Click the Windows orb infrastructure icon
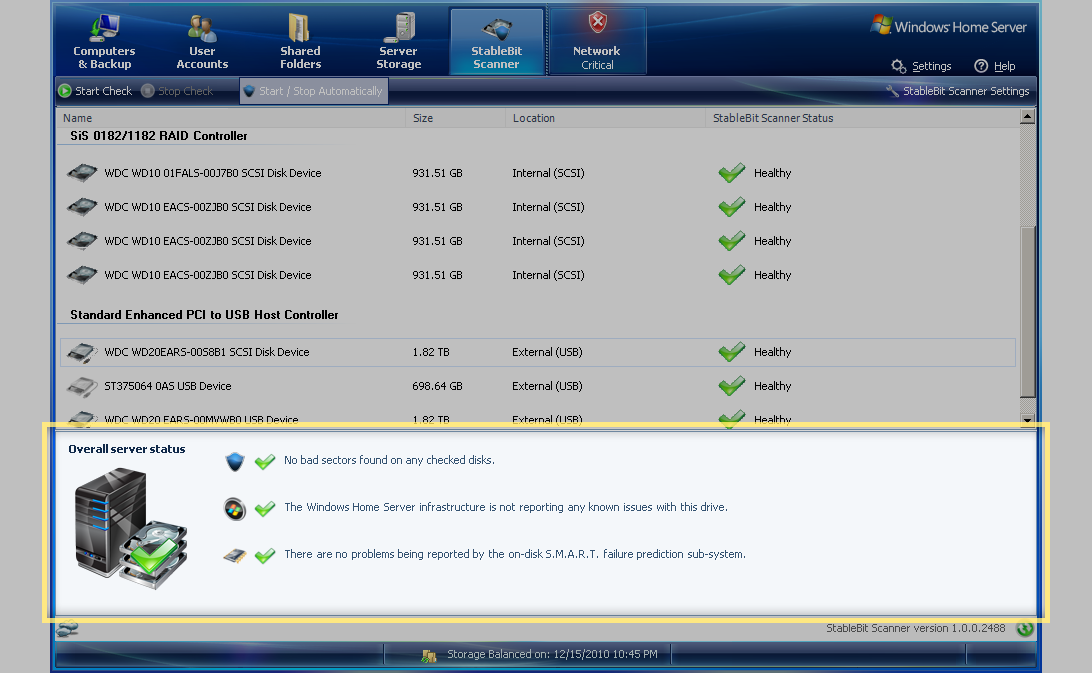 click(x=235, y=509)
